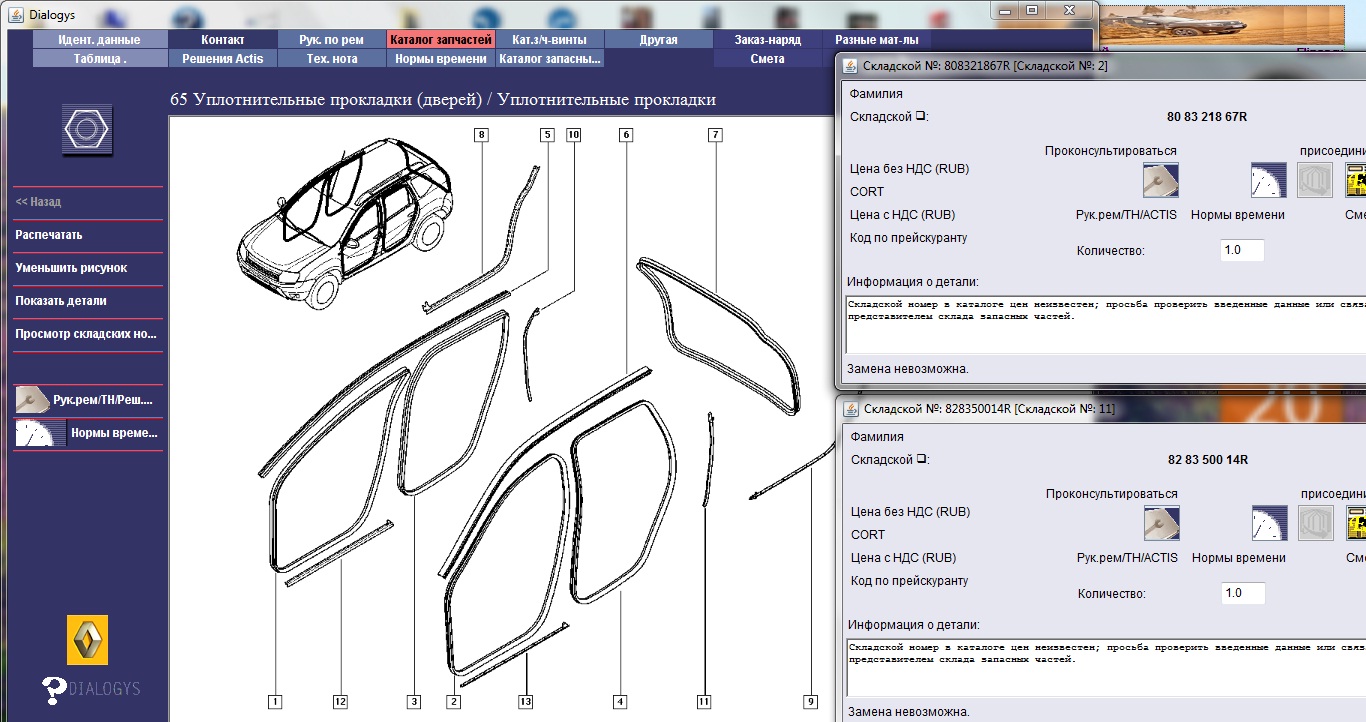
Task: Click the Количество field in the 808321867R window
Action: tap(1242, 250)
